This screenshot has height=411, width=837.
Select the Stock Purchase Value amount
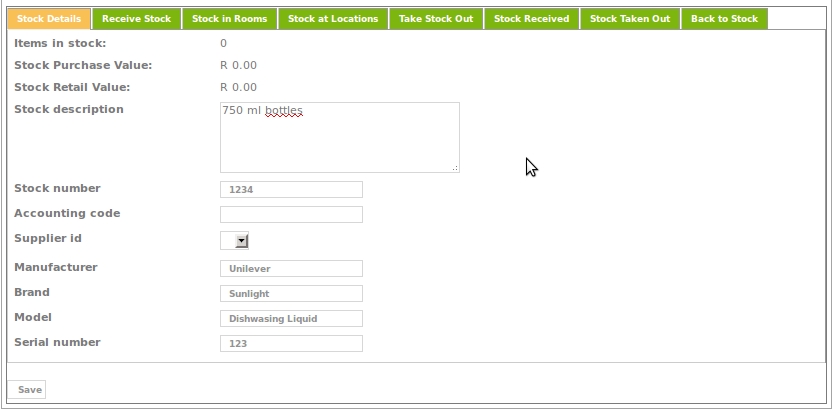point(238,65)
